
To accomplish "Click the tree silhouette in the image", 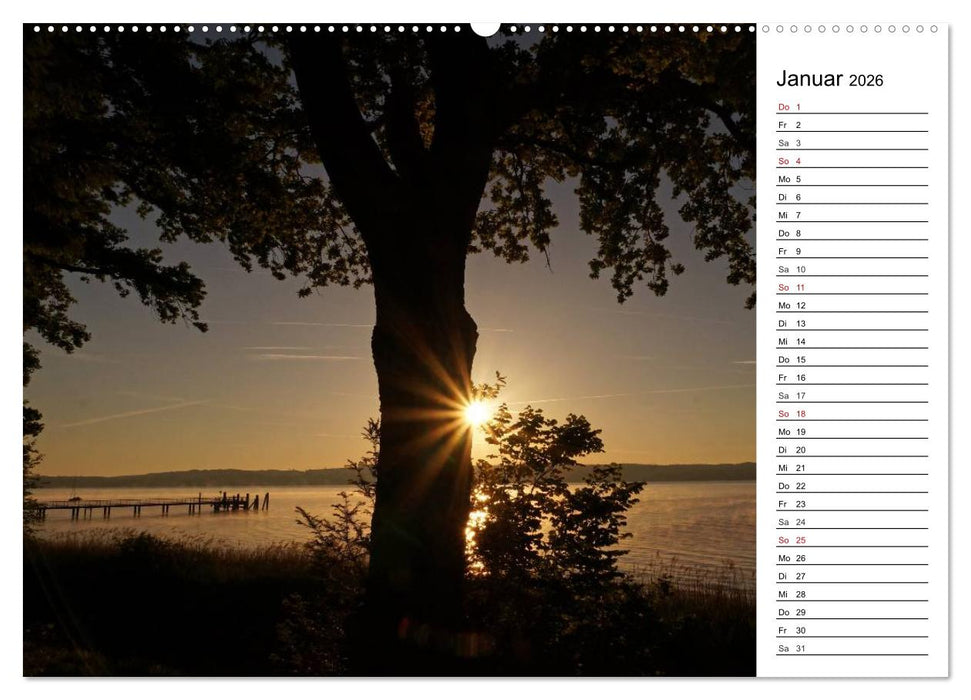I will coord(420,250).
